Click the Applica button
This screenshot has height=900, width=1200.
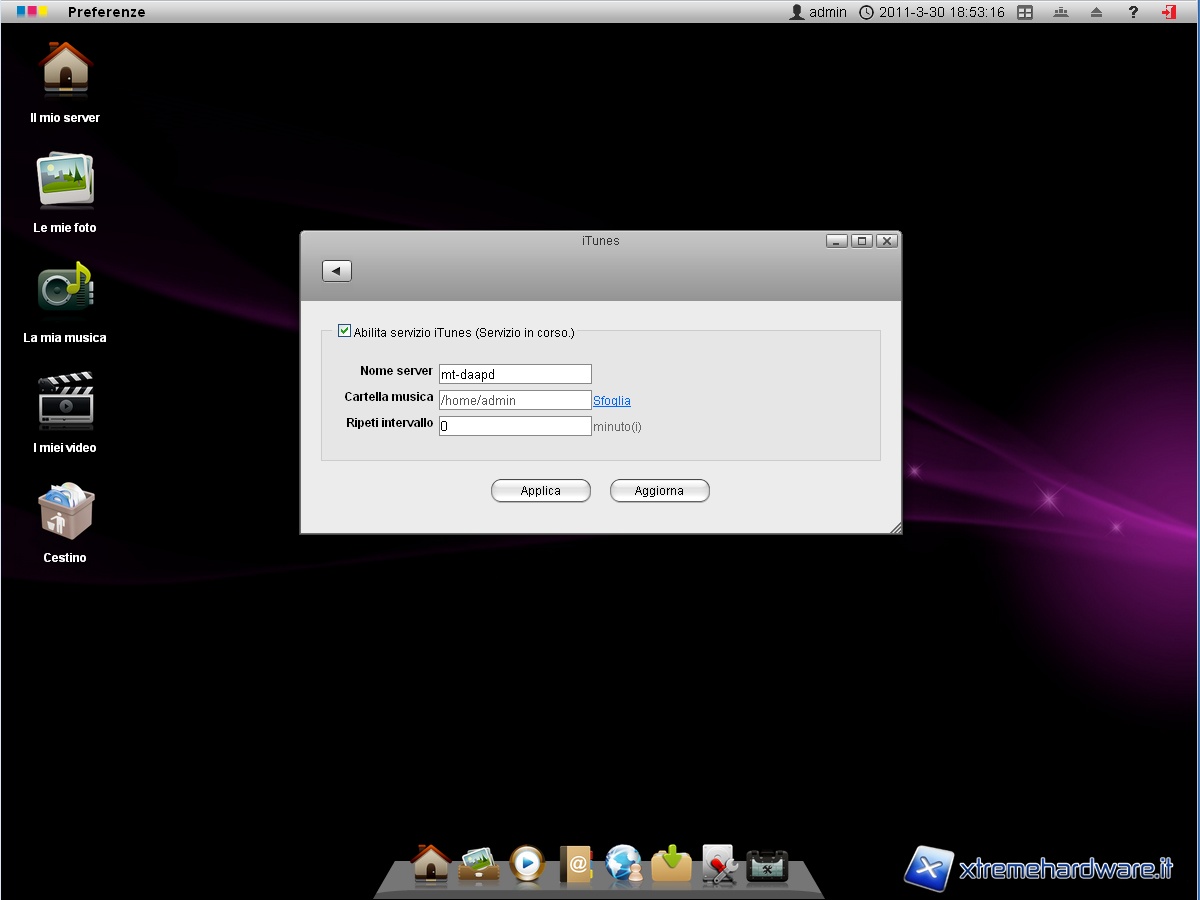tap(541, 491)
